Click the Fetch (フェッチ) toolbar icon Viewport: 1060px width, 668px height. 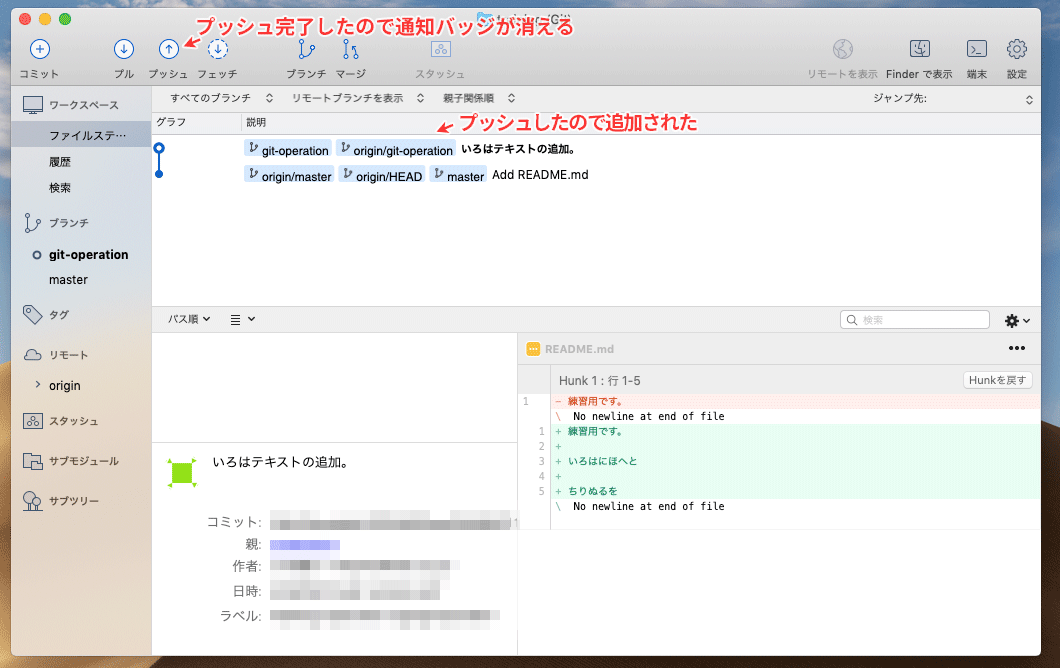click(218, 49)
